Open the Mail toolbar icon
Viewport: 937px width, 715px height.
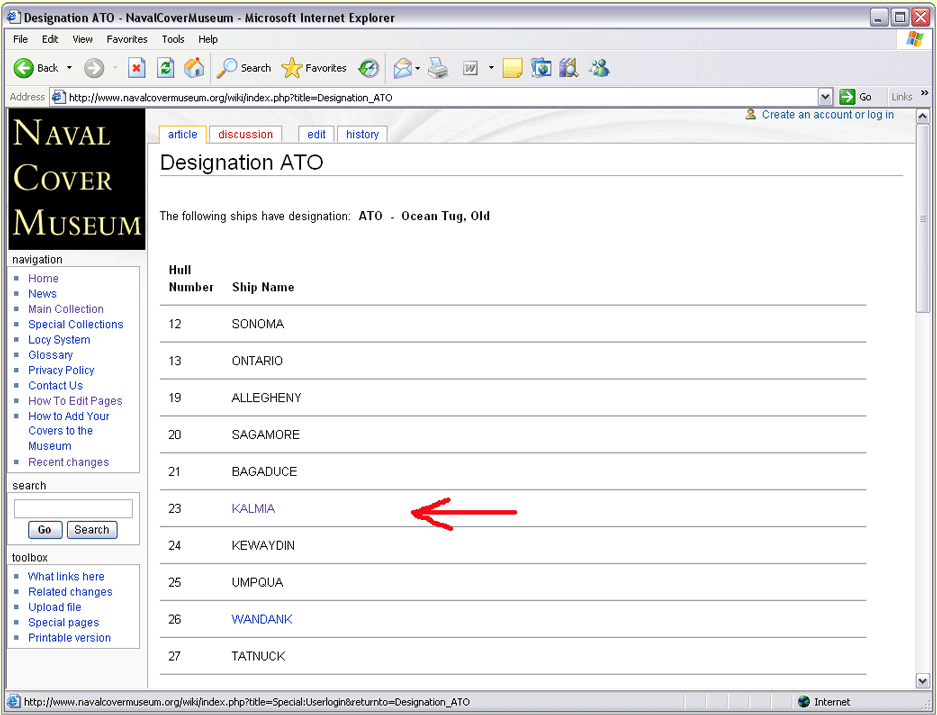click(402, 68)
